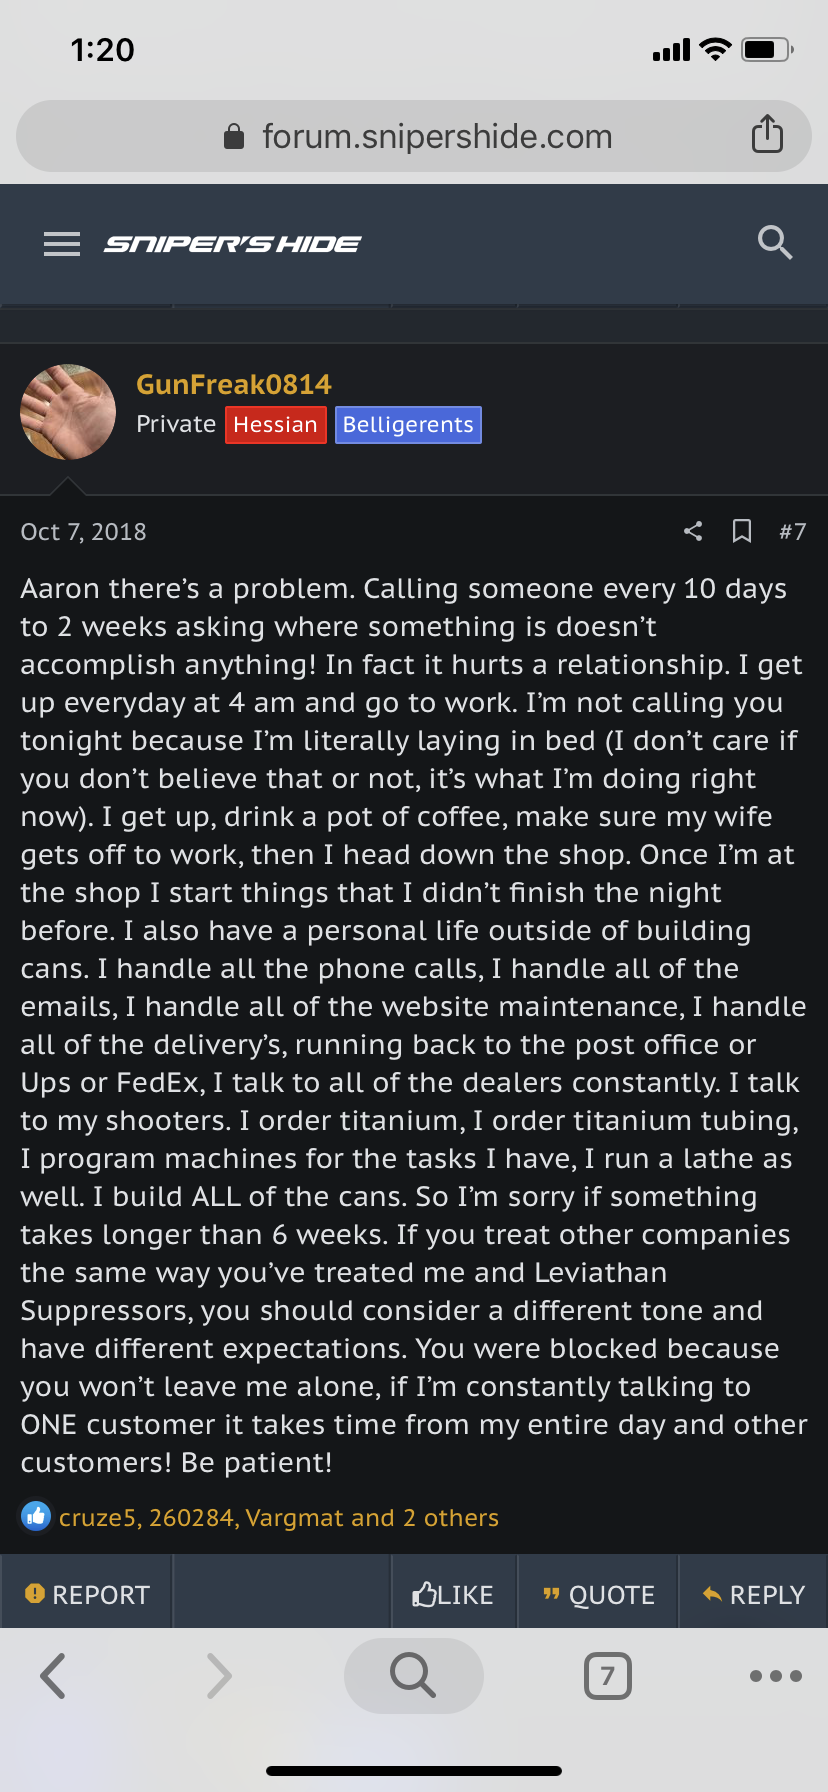The height and width of the screenshot is (1792, 828).
Task: Like this post
Action: tap(453, 1595)
